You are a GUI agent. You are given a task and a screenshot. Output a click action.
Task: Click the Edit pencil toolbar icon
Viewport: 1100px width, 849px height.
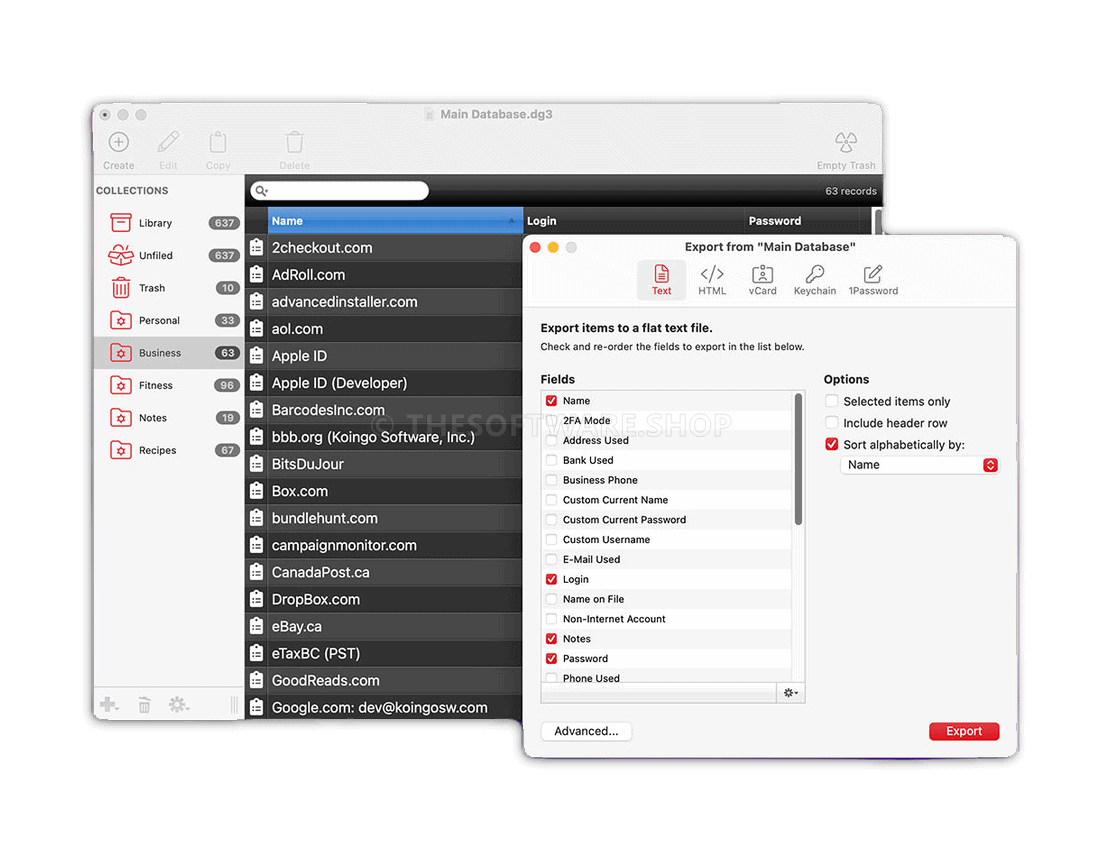click(x=168, y=143)
